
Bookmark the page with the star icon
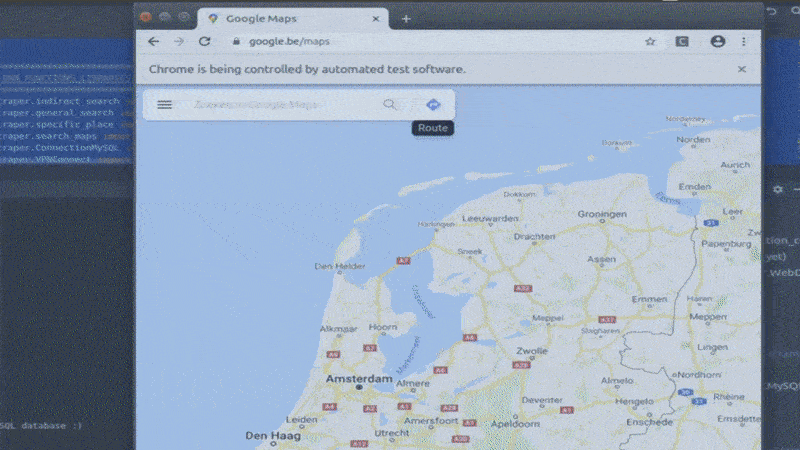pyautogui.click(x=650, y=41)
